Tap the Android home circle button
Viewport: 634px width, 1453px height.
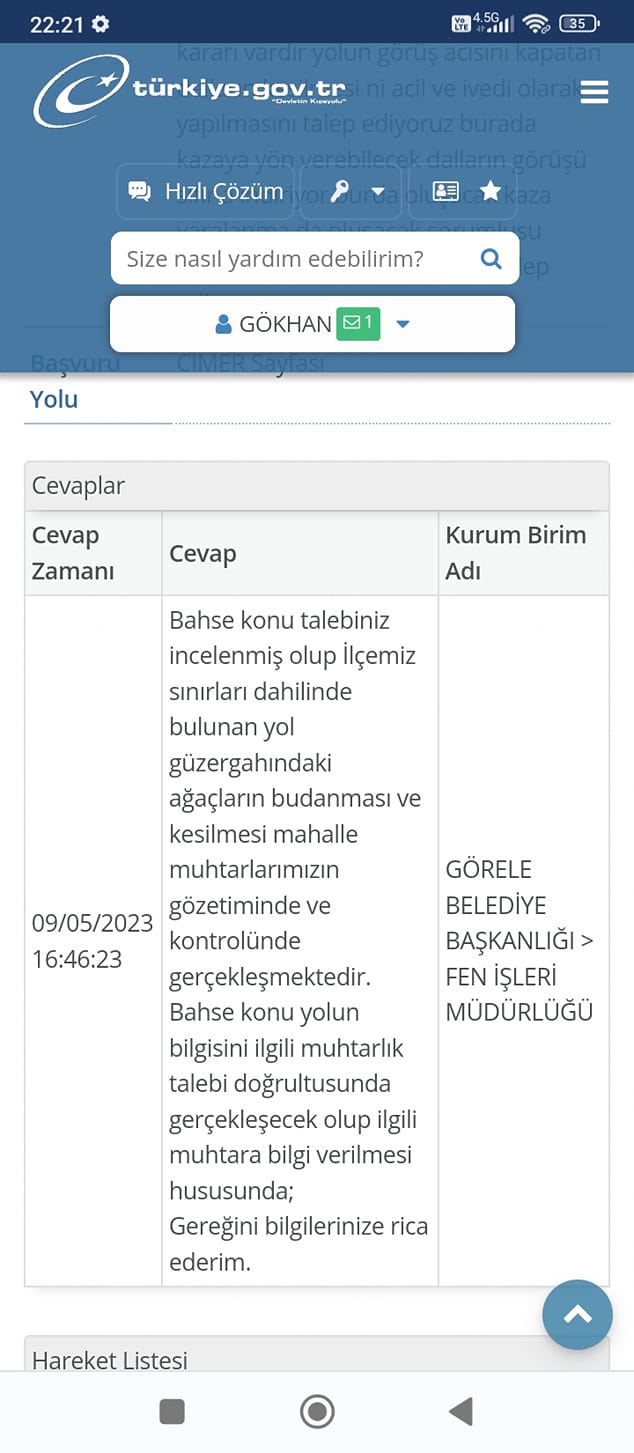[x=317, y=1411]
